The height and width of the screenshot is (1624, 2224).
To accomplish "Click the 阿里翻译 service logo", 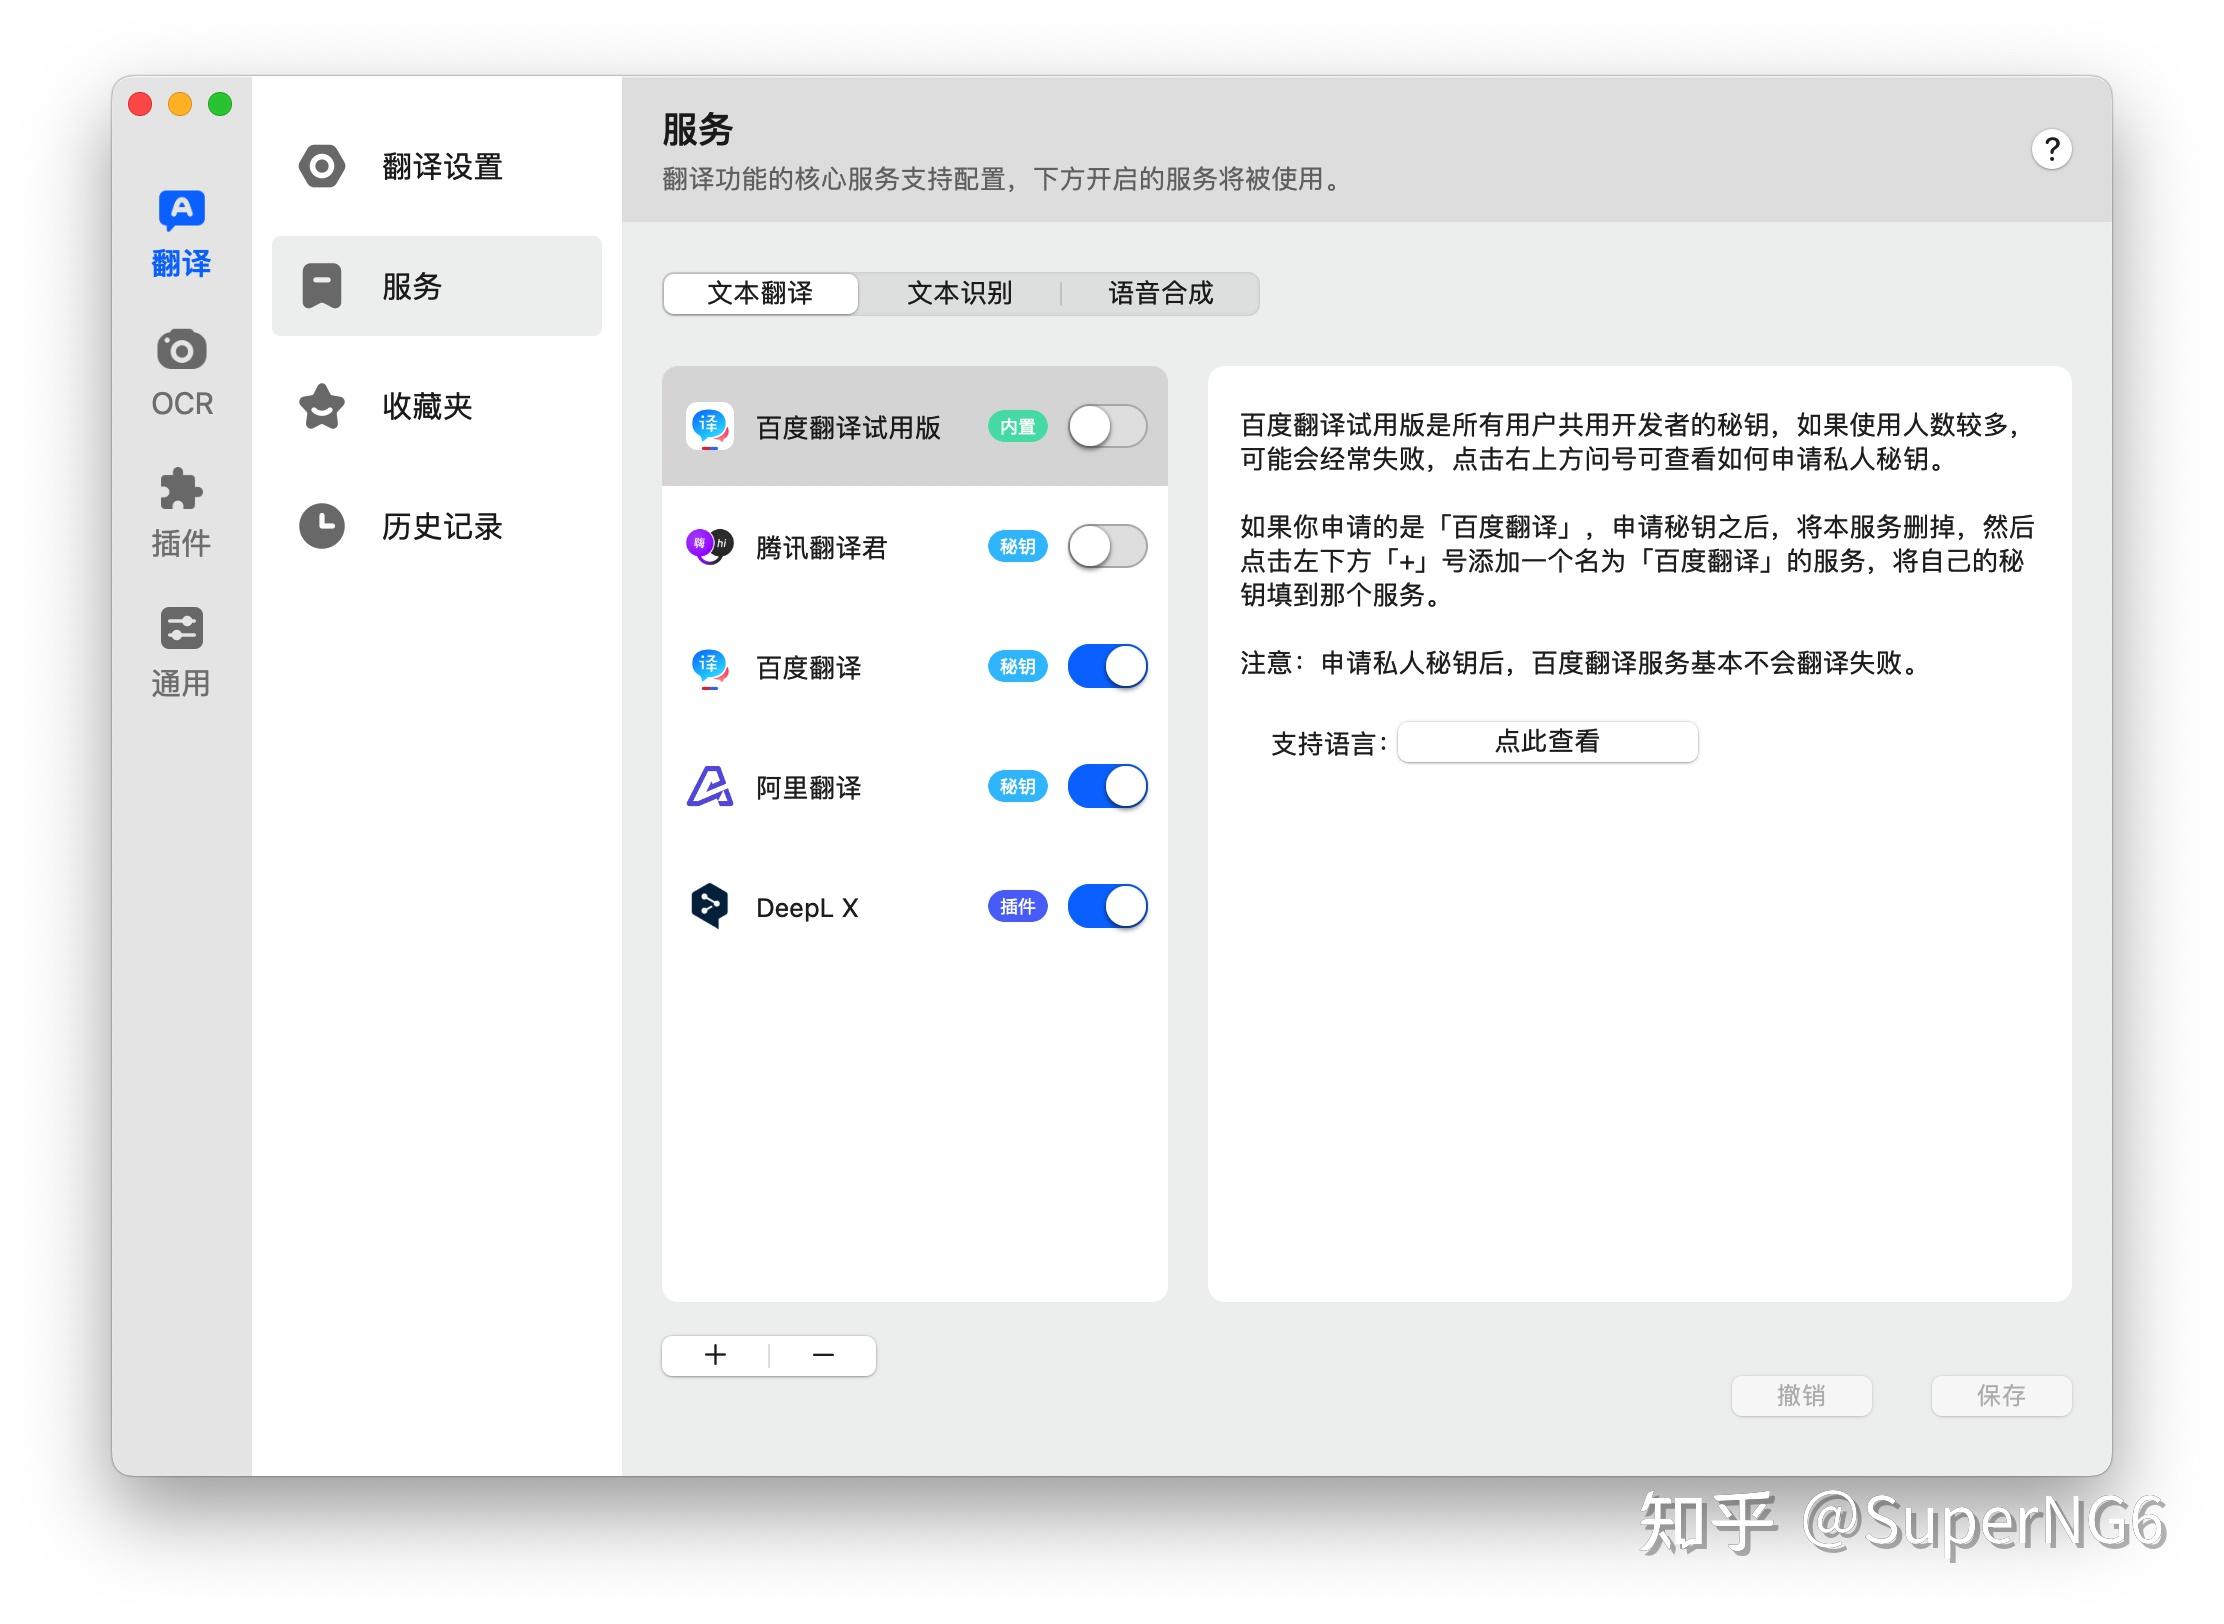I will click(710, 786).
